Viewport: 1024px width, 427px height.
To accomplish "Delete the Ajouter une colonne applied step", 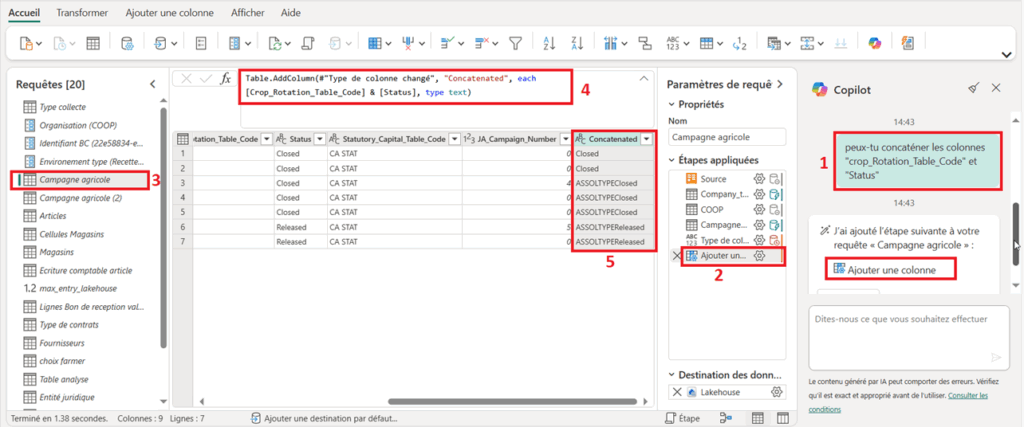I will point(677,256).
